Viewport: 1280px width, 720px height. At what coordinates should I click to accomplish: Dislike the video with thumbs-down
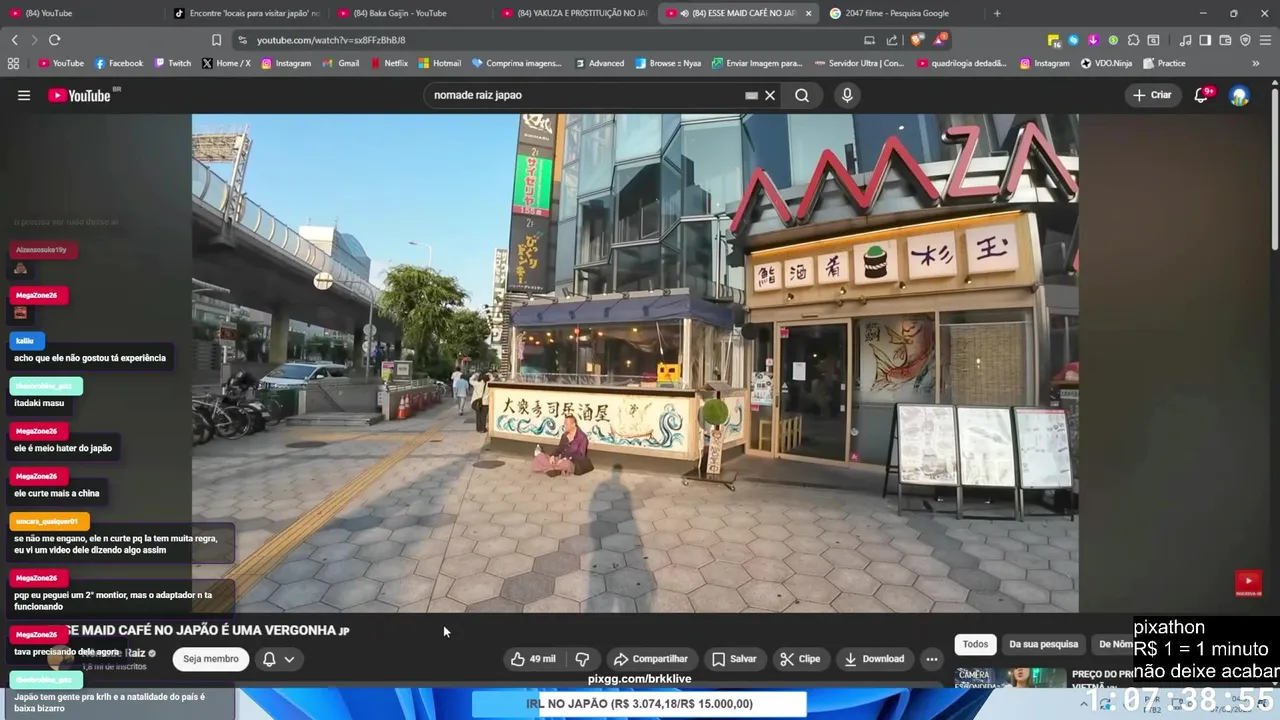coord(582,659)
